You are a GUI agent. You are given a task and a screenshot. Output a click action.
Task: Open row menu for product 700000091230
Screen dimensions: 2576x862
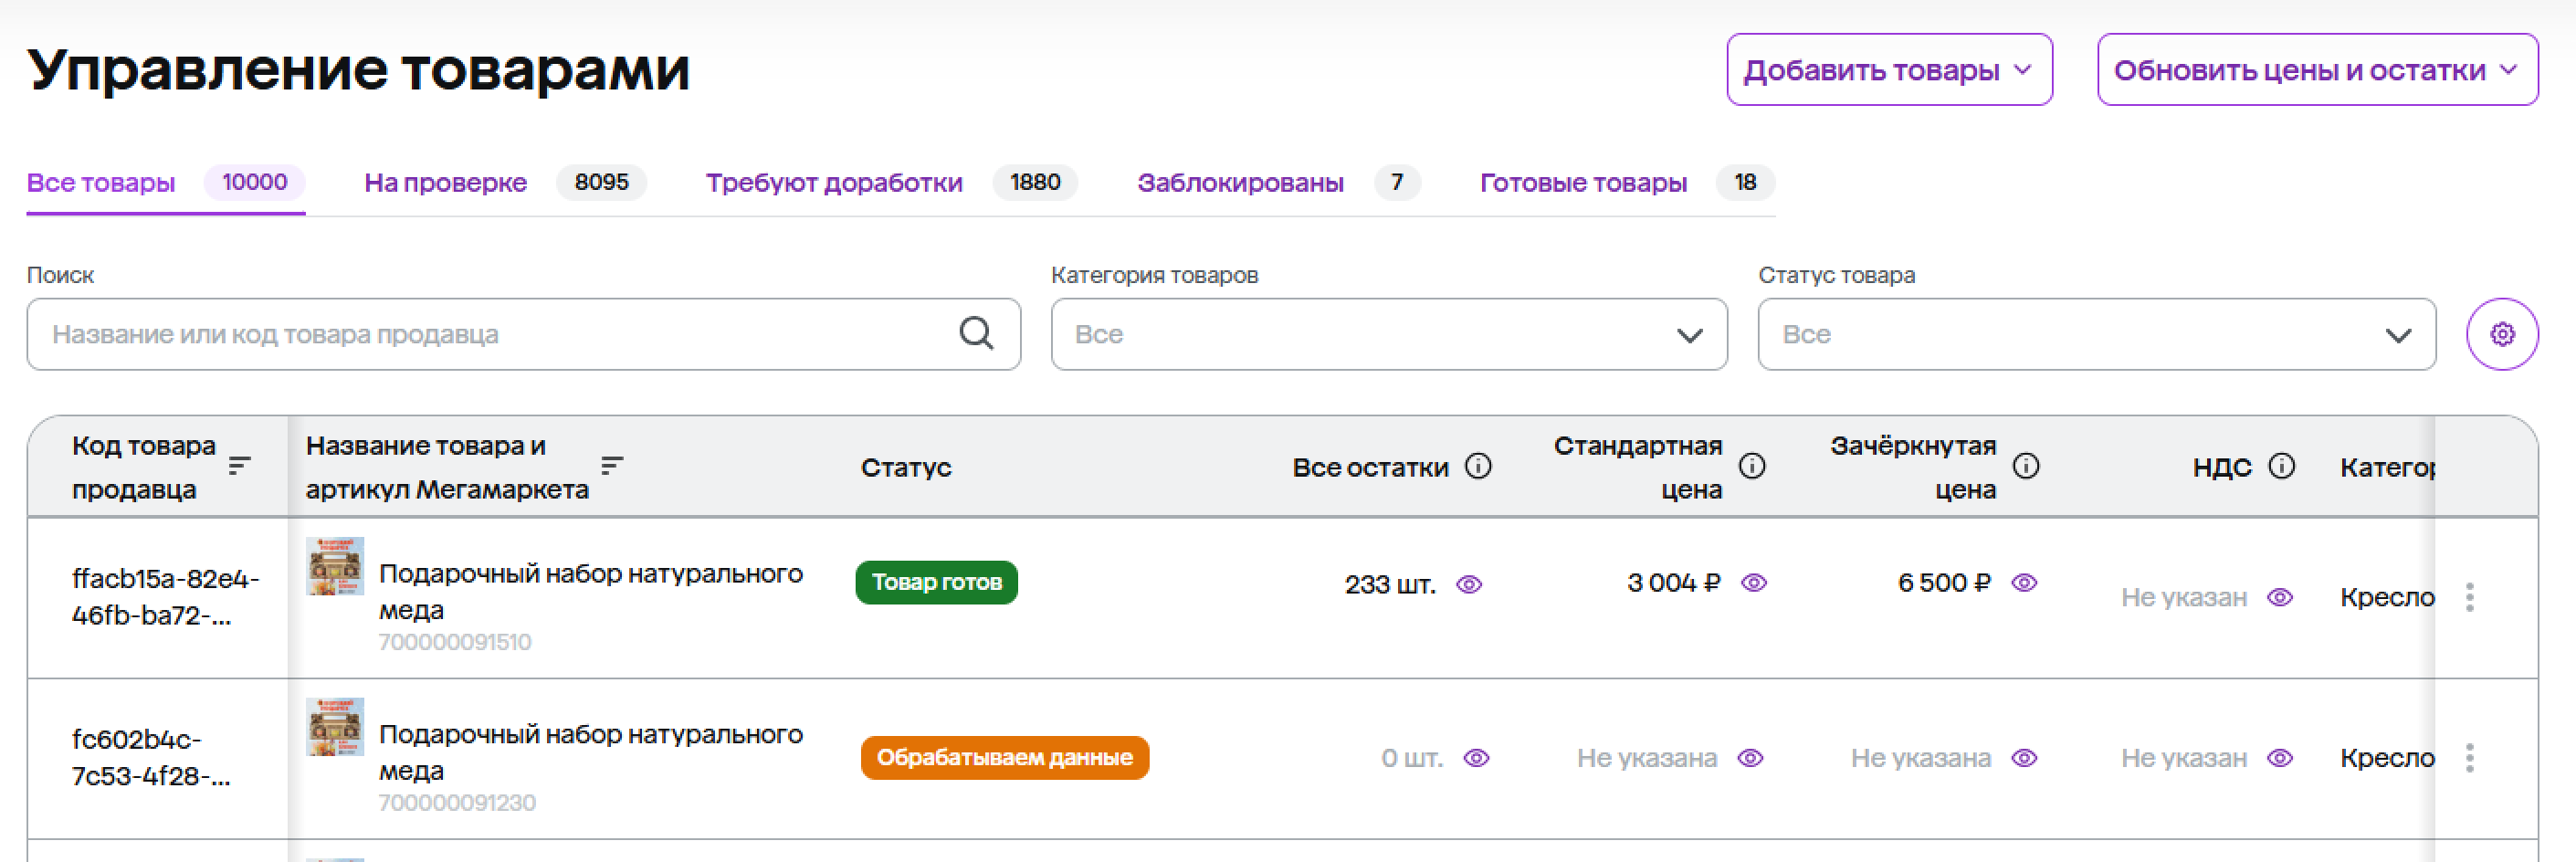2469,758
